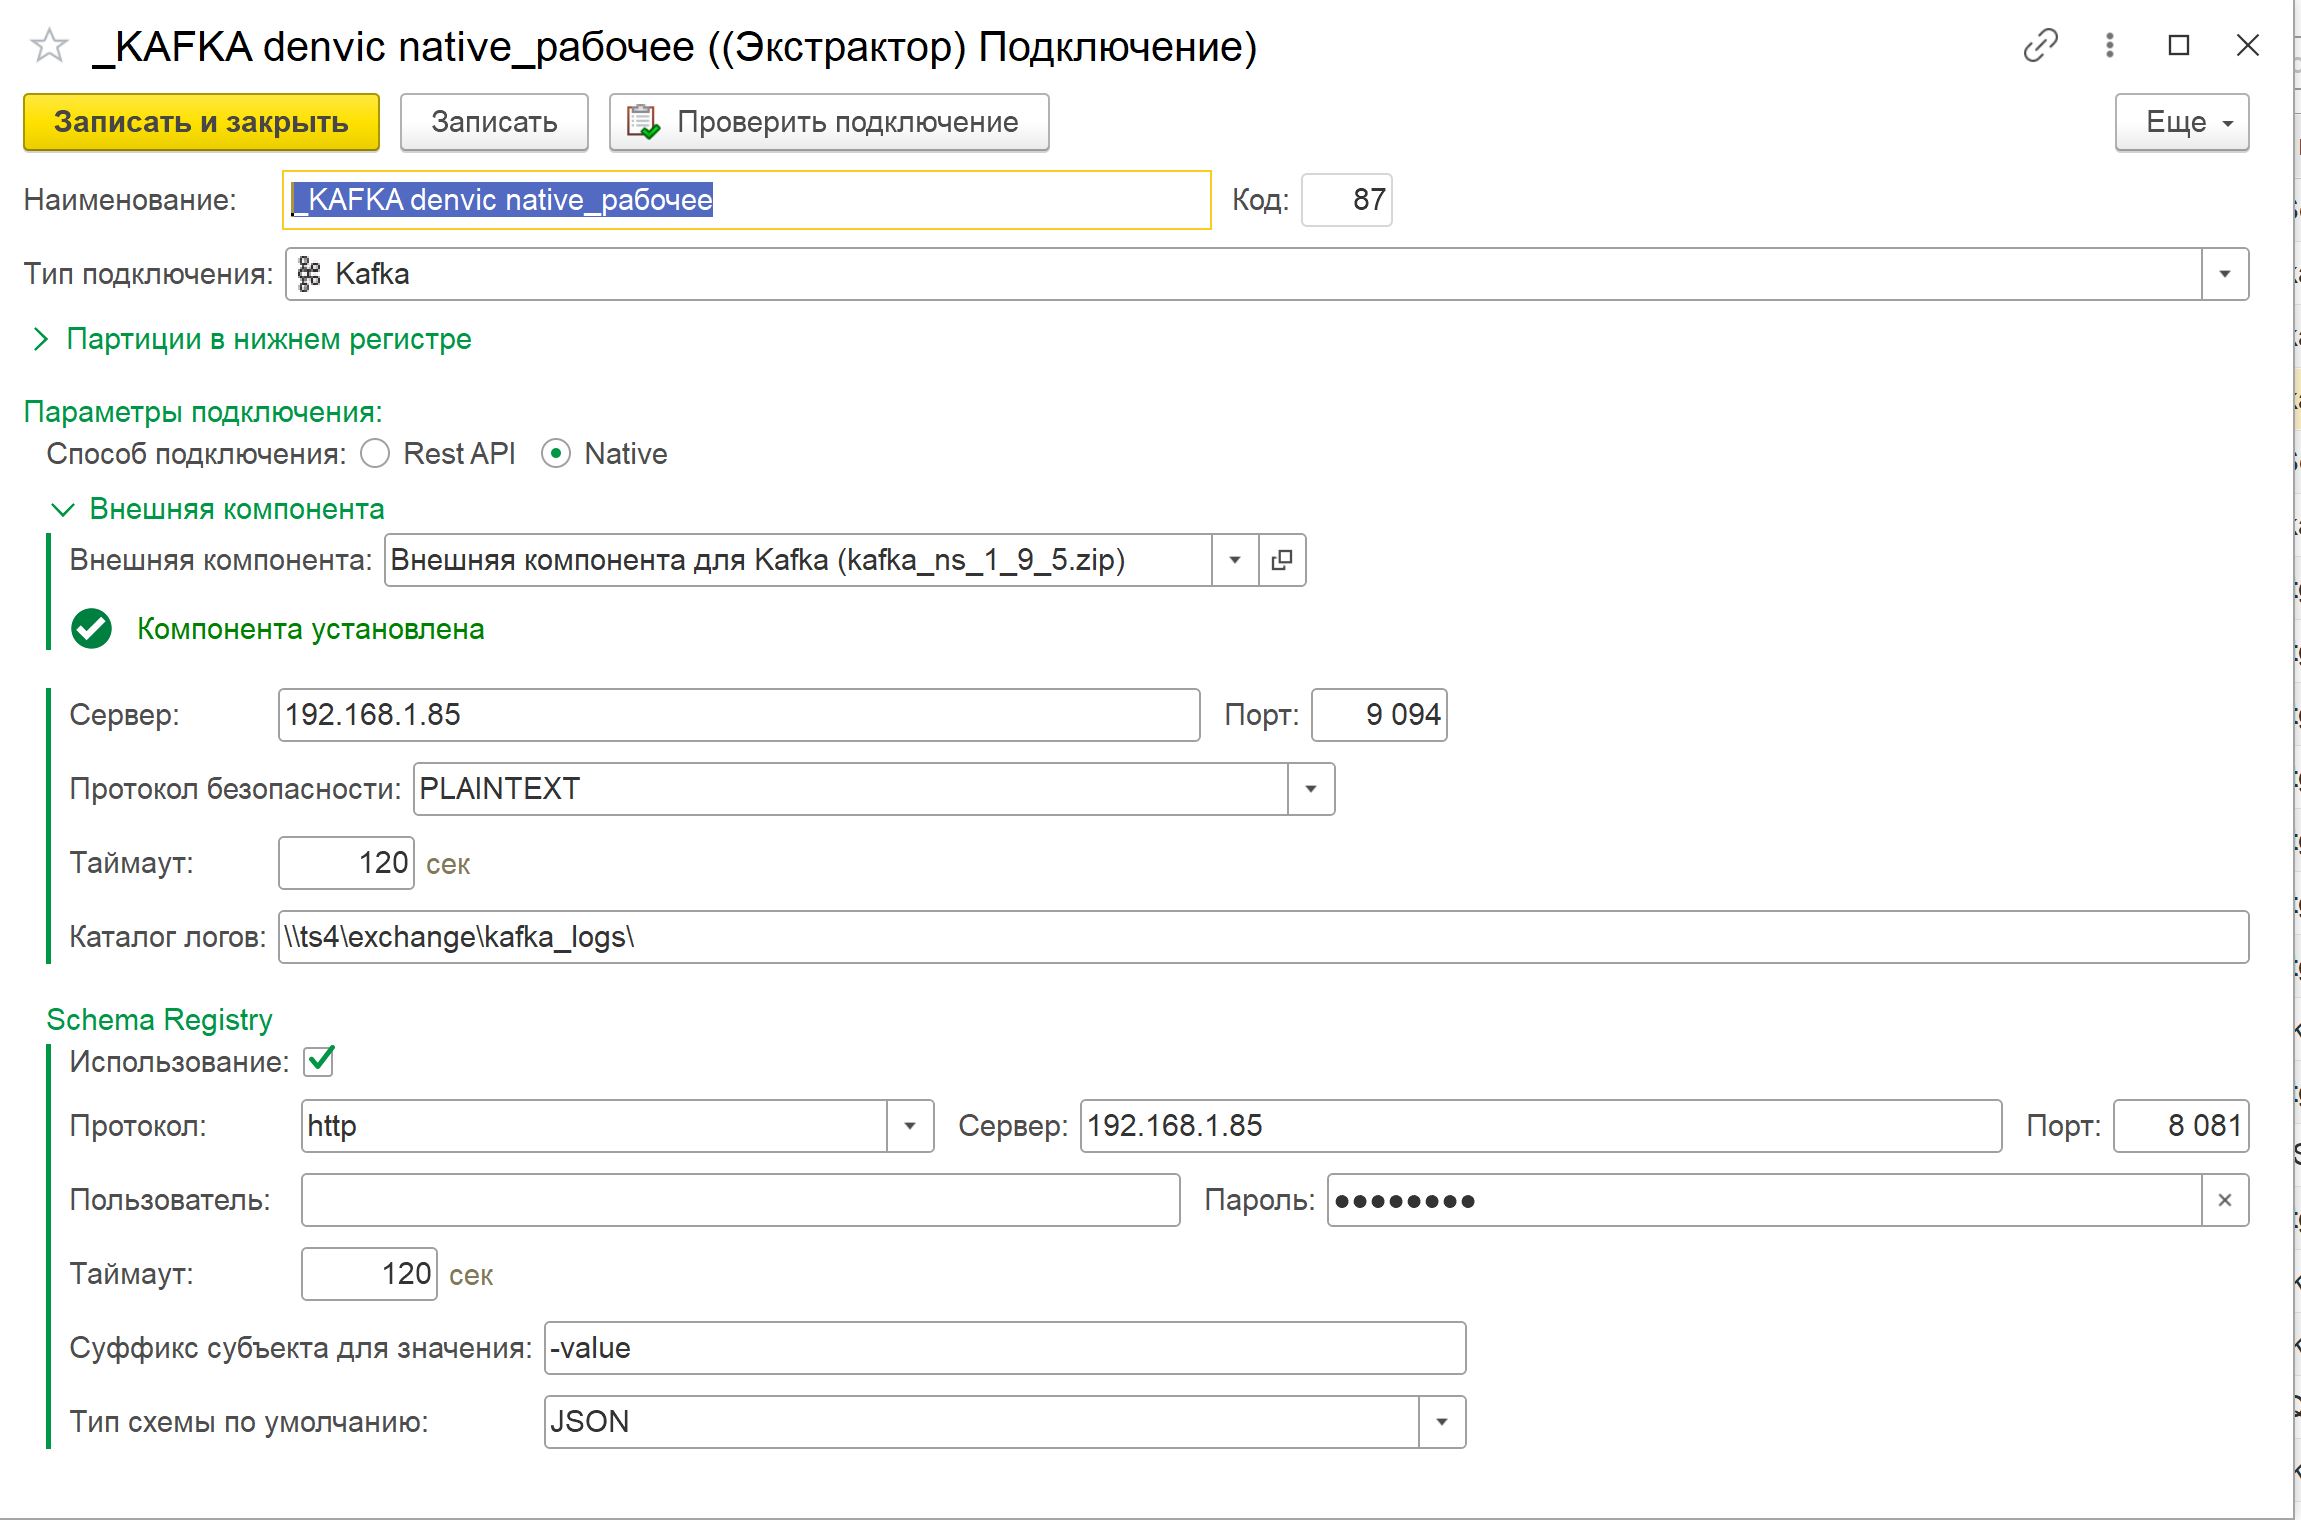The width and height of the screenshot is (2301, 1520).
Task: Click the Пользователь field
Action: (x=741, y=1200)
